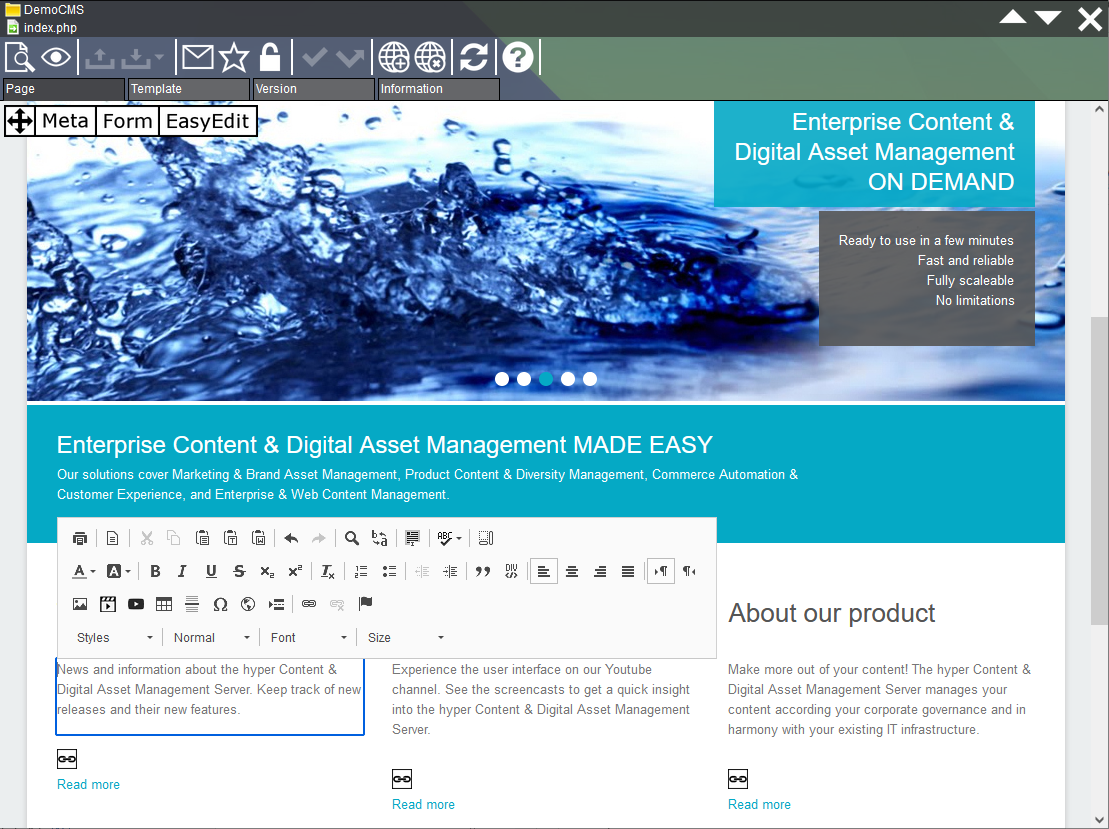
Task: Click Read more under the news column
Action: [x=88, y=784]
